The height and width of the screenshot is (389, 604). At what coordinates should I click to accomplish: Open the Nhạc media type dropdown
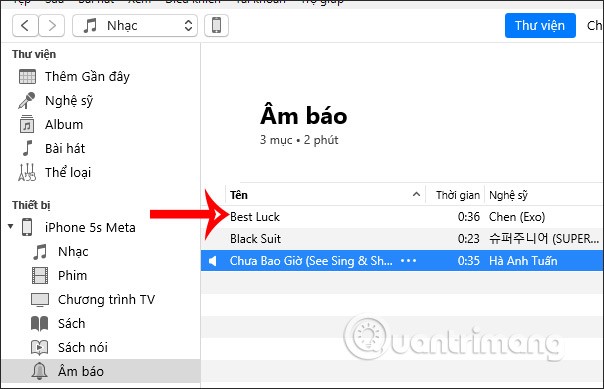pyautogui.click(x=135, y=26)
